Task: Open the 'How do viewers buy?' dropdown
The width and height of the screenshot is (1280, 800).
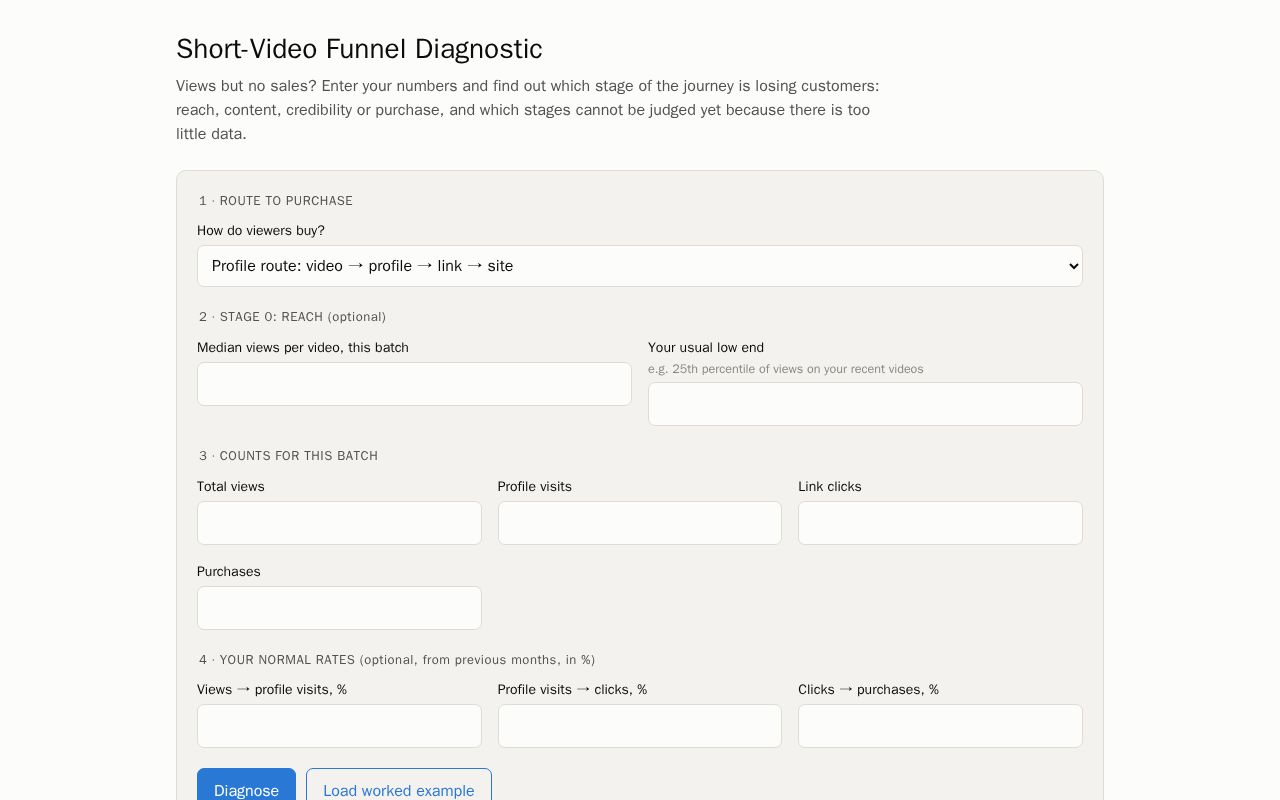Action: pos(640,266)
